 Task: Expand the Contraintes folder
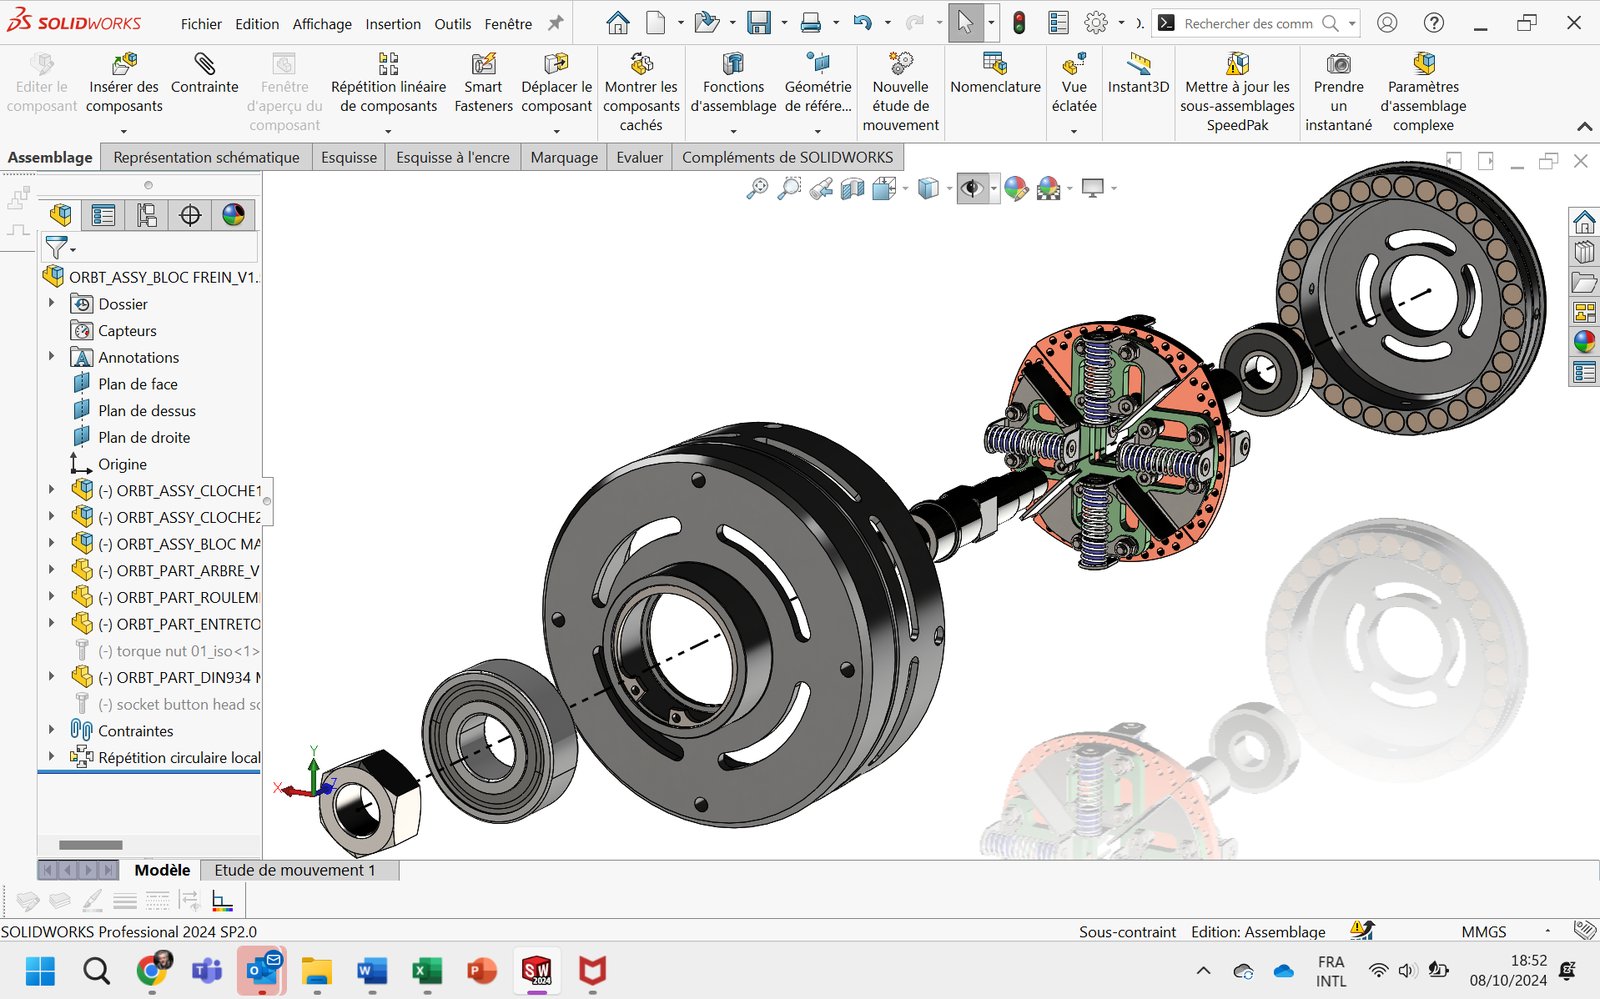click(52, 730)
